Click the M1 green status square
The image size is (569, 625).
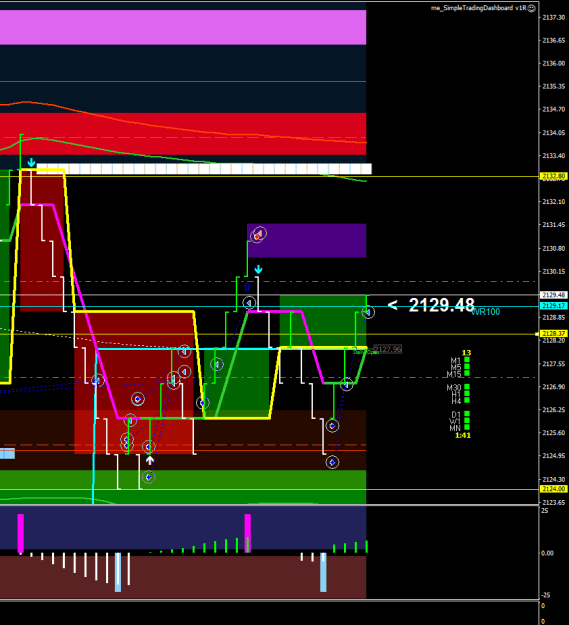[467, 360]
